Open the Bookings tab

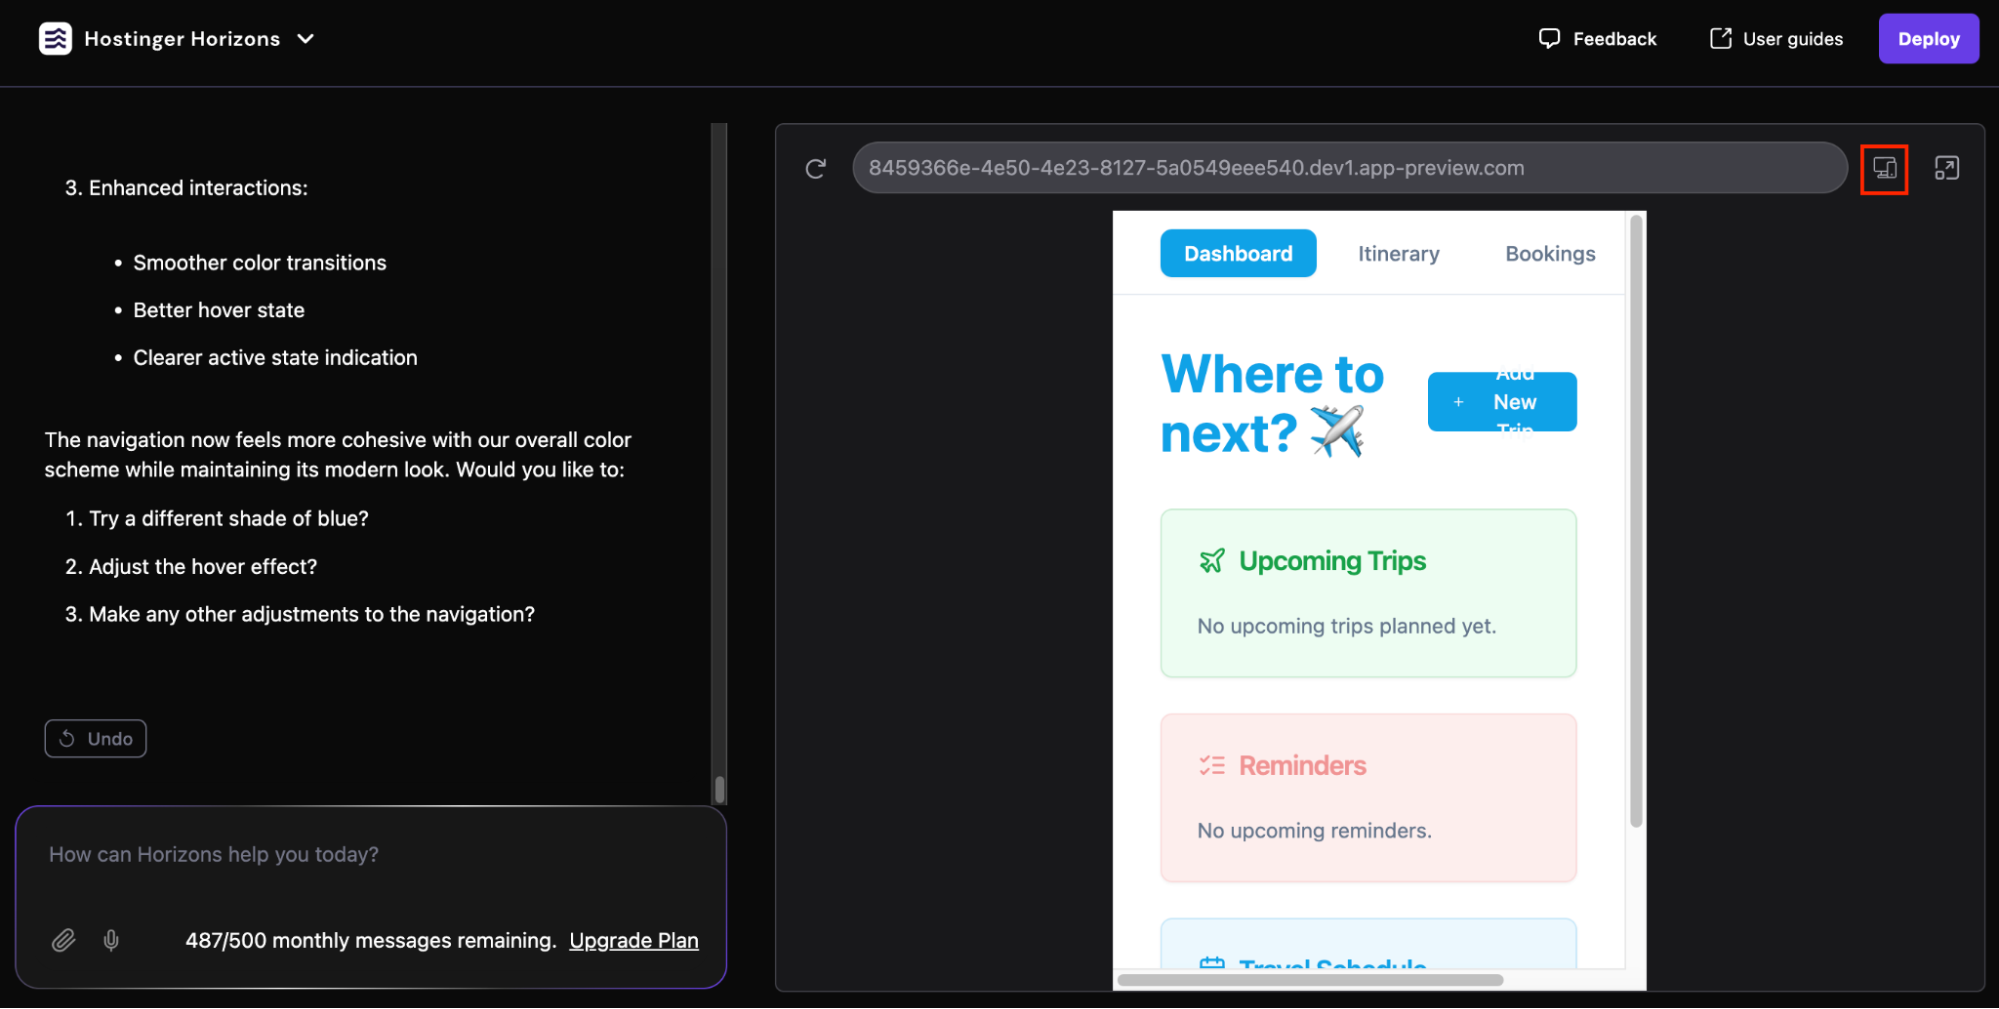(x=1549, y=253)
